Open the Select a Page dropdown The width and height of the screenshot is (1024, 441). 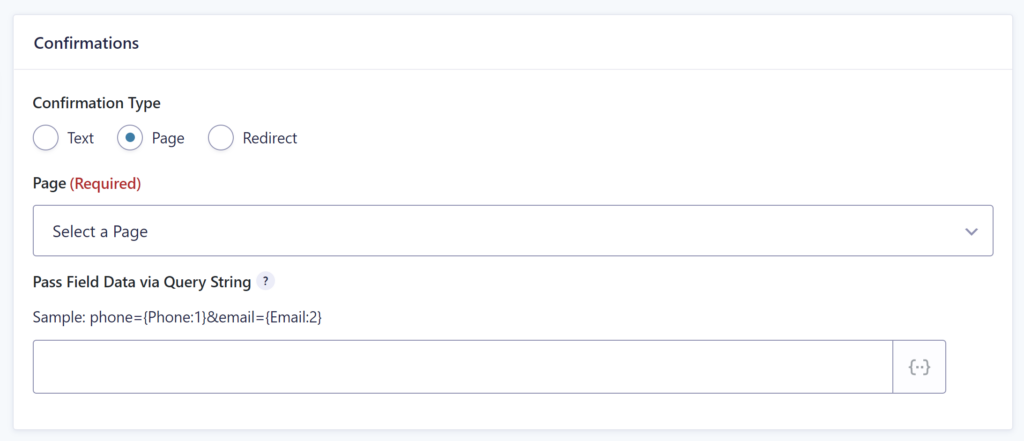(513, 231)
